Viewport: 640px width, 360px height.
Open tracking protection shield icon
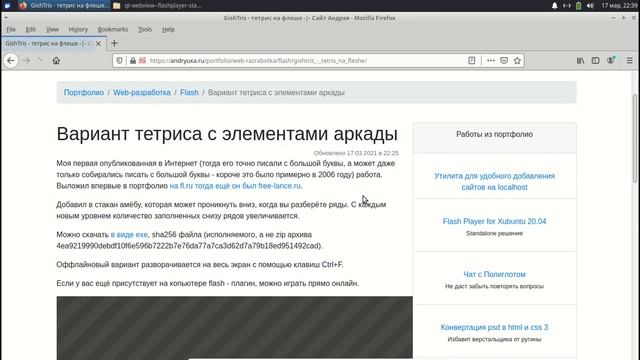click(119, 60)
